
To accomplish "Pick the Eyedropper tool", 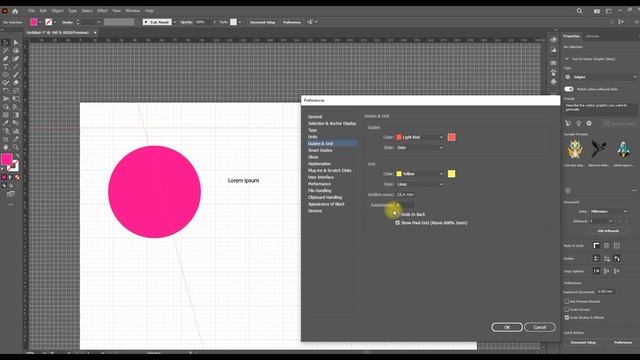I will coord(6,123).
